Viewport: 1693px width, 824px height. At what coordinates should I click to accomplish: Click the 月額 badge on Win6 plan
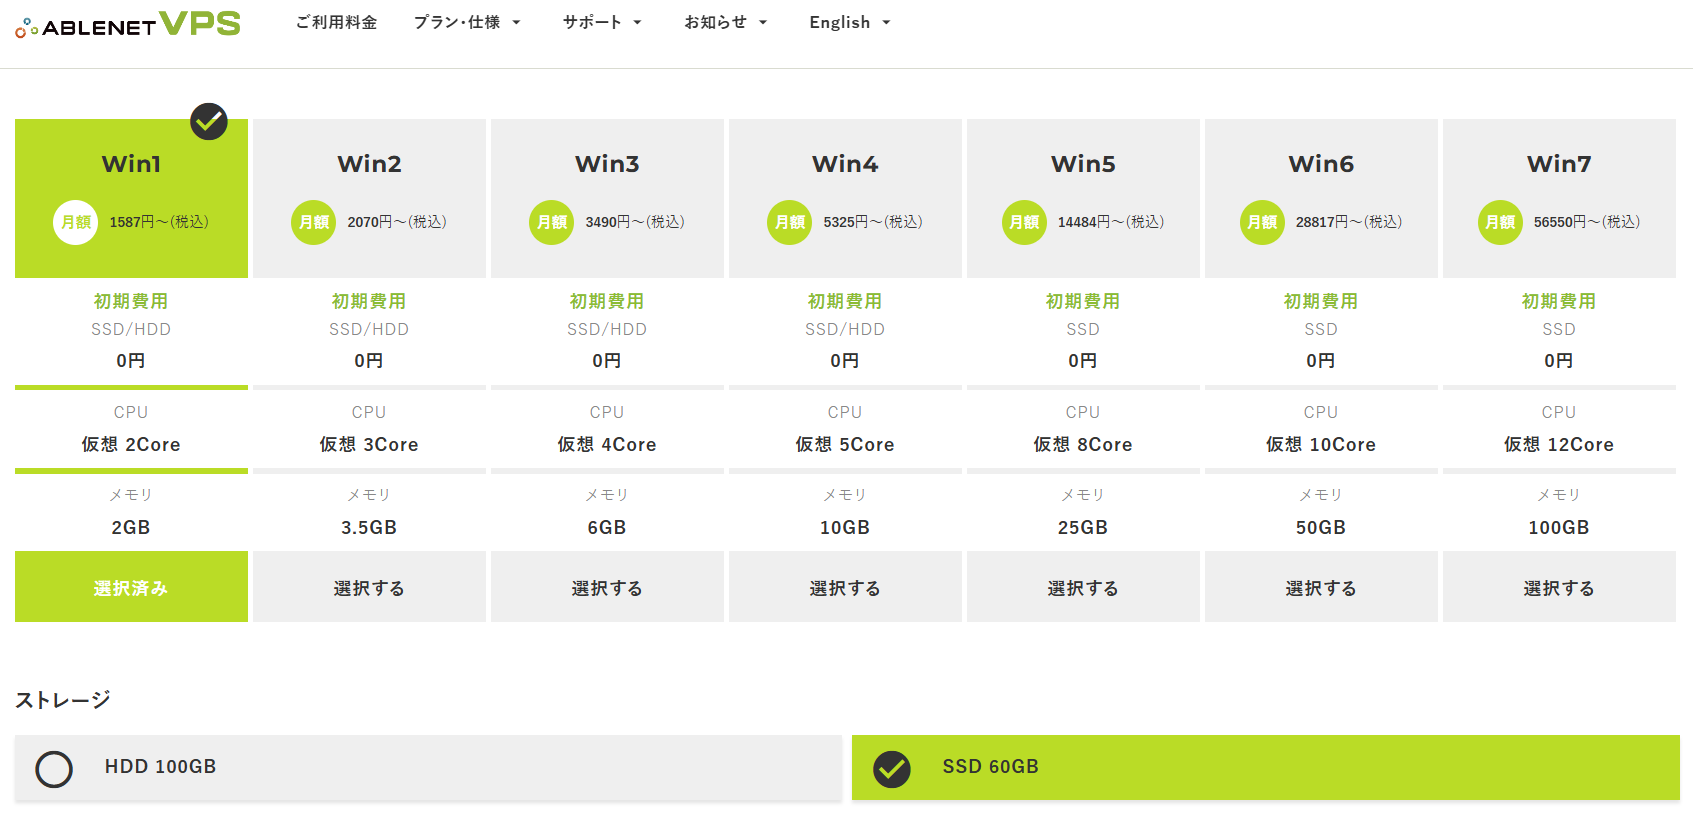pyautogui.click(x=1262, y=222)
